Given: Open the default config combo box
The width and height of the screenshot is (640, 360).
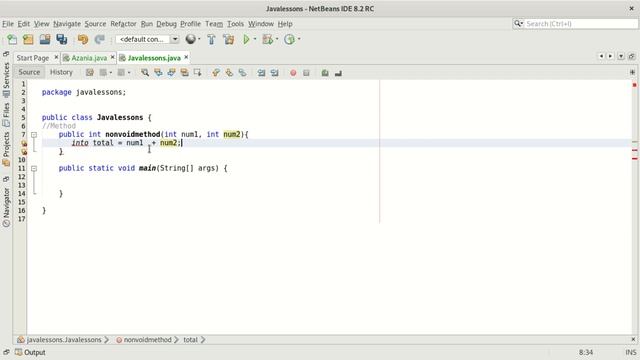Looking at the screenshot, I should 147,39.
